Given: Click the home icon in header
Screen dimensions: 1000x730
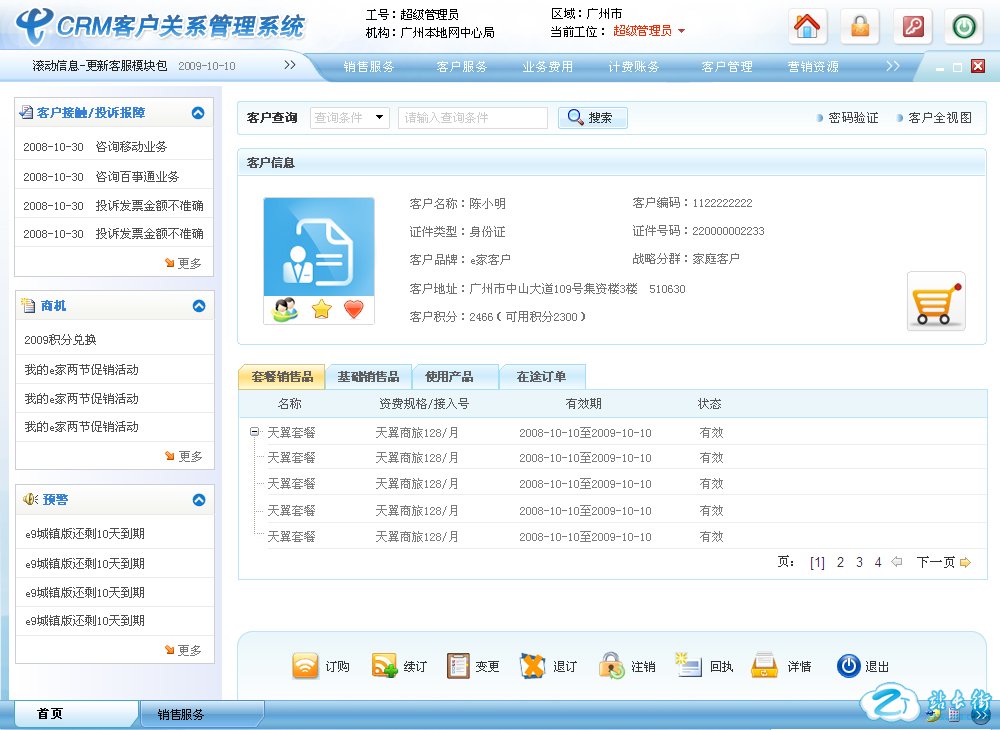Looking at the screenshot, I should coord(808,27).
